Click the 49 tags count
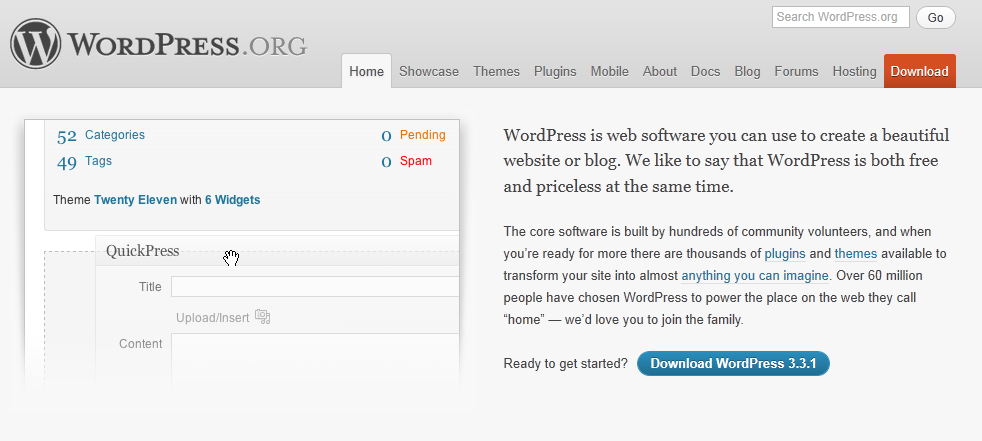Viewport: 982px width, 441px height. [x=66, y=162]
